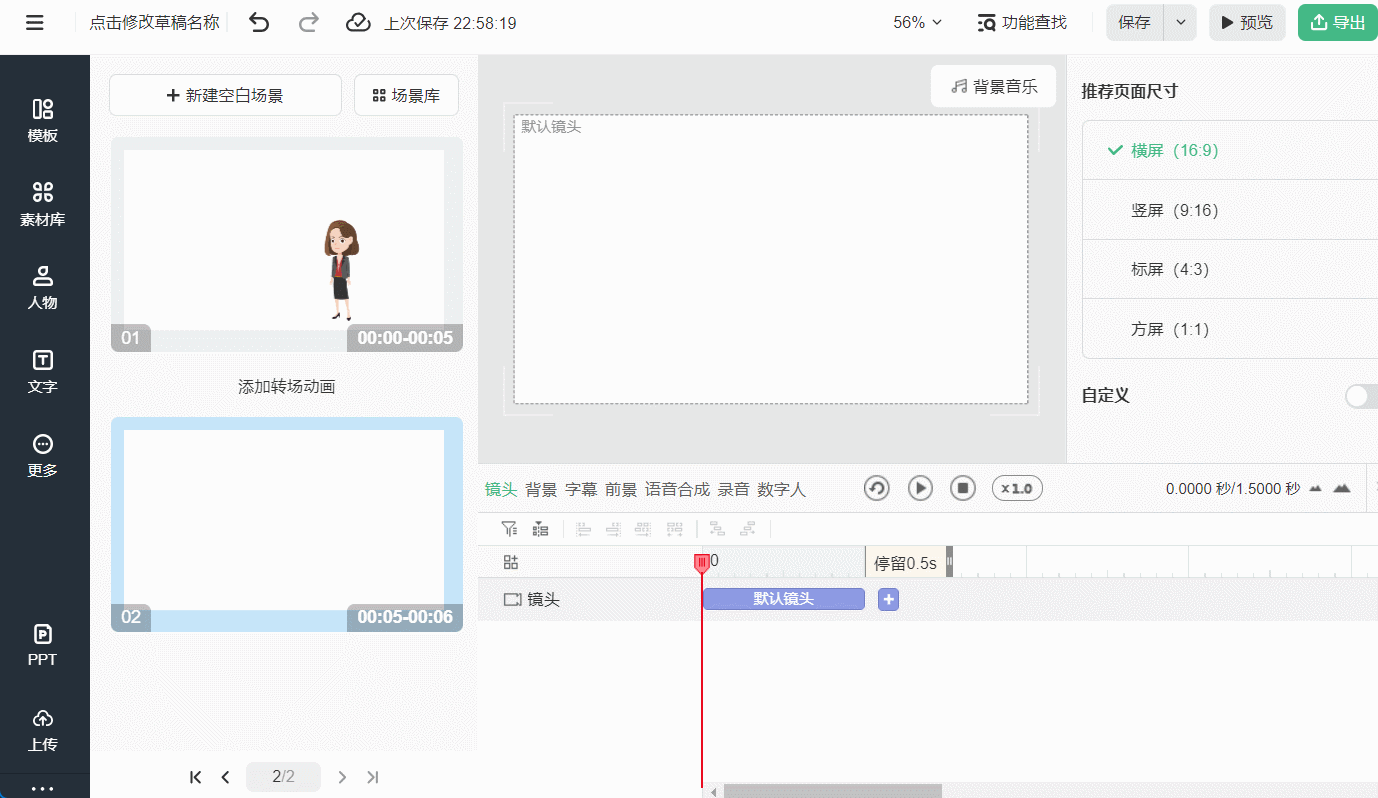This screenshot has width=1378, height=798.
Task: Click the 2/2 page number field
Action: click(x=283, y=777)
